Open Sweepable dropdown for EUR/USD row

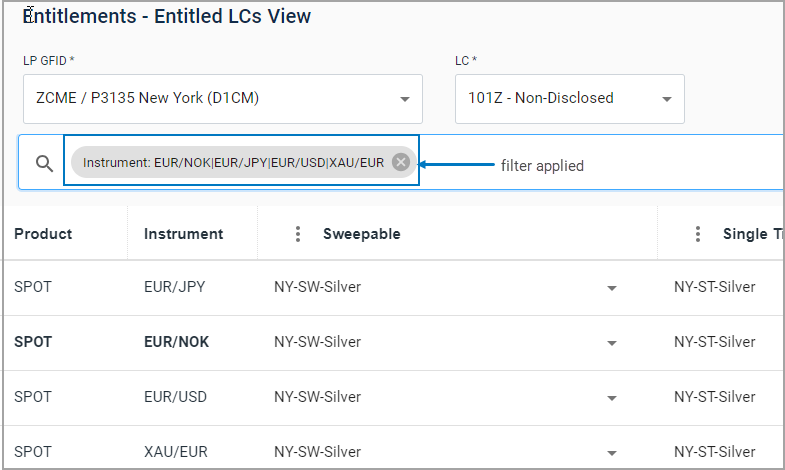(611, 398)
